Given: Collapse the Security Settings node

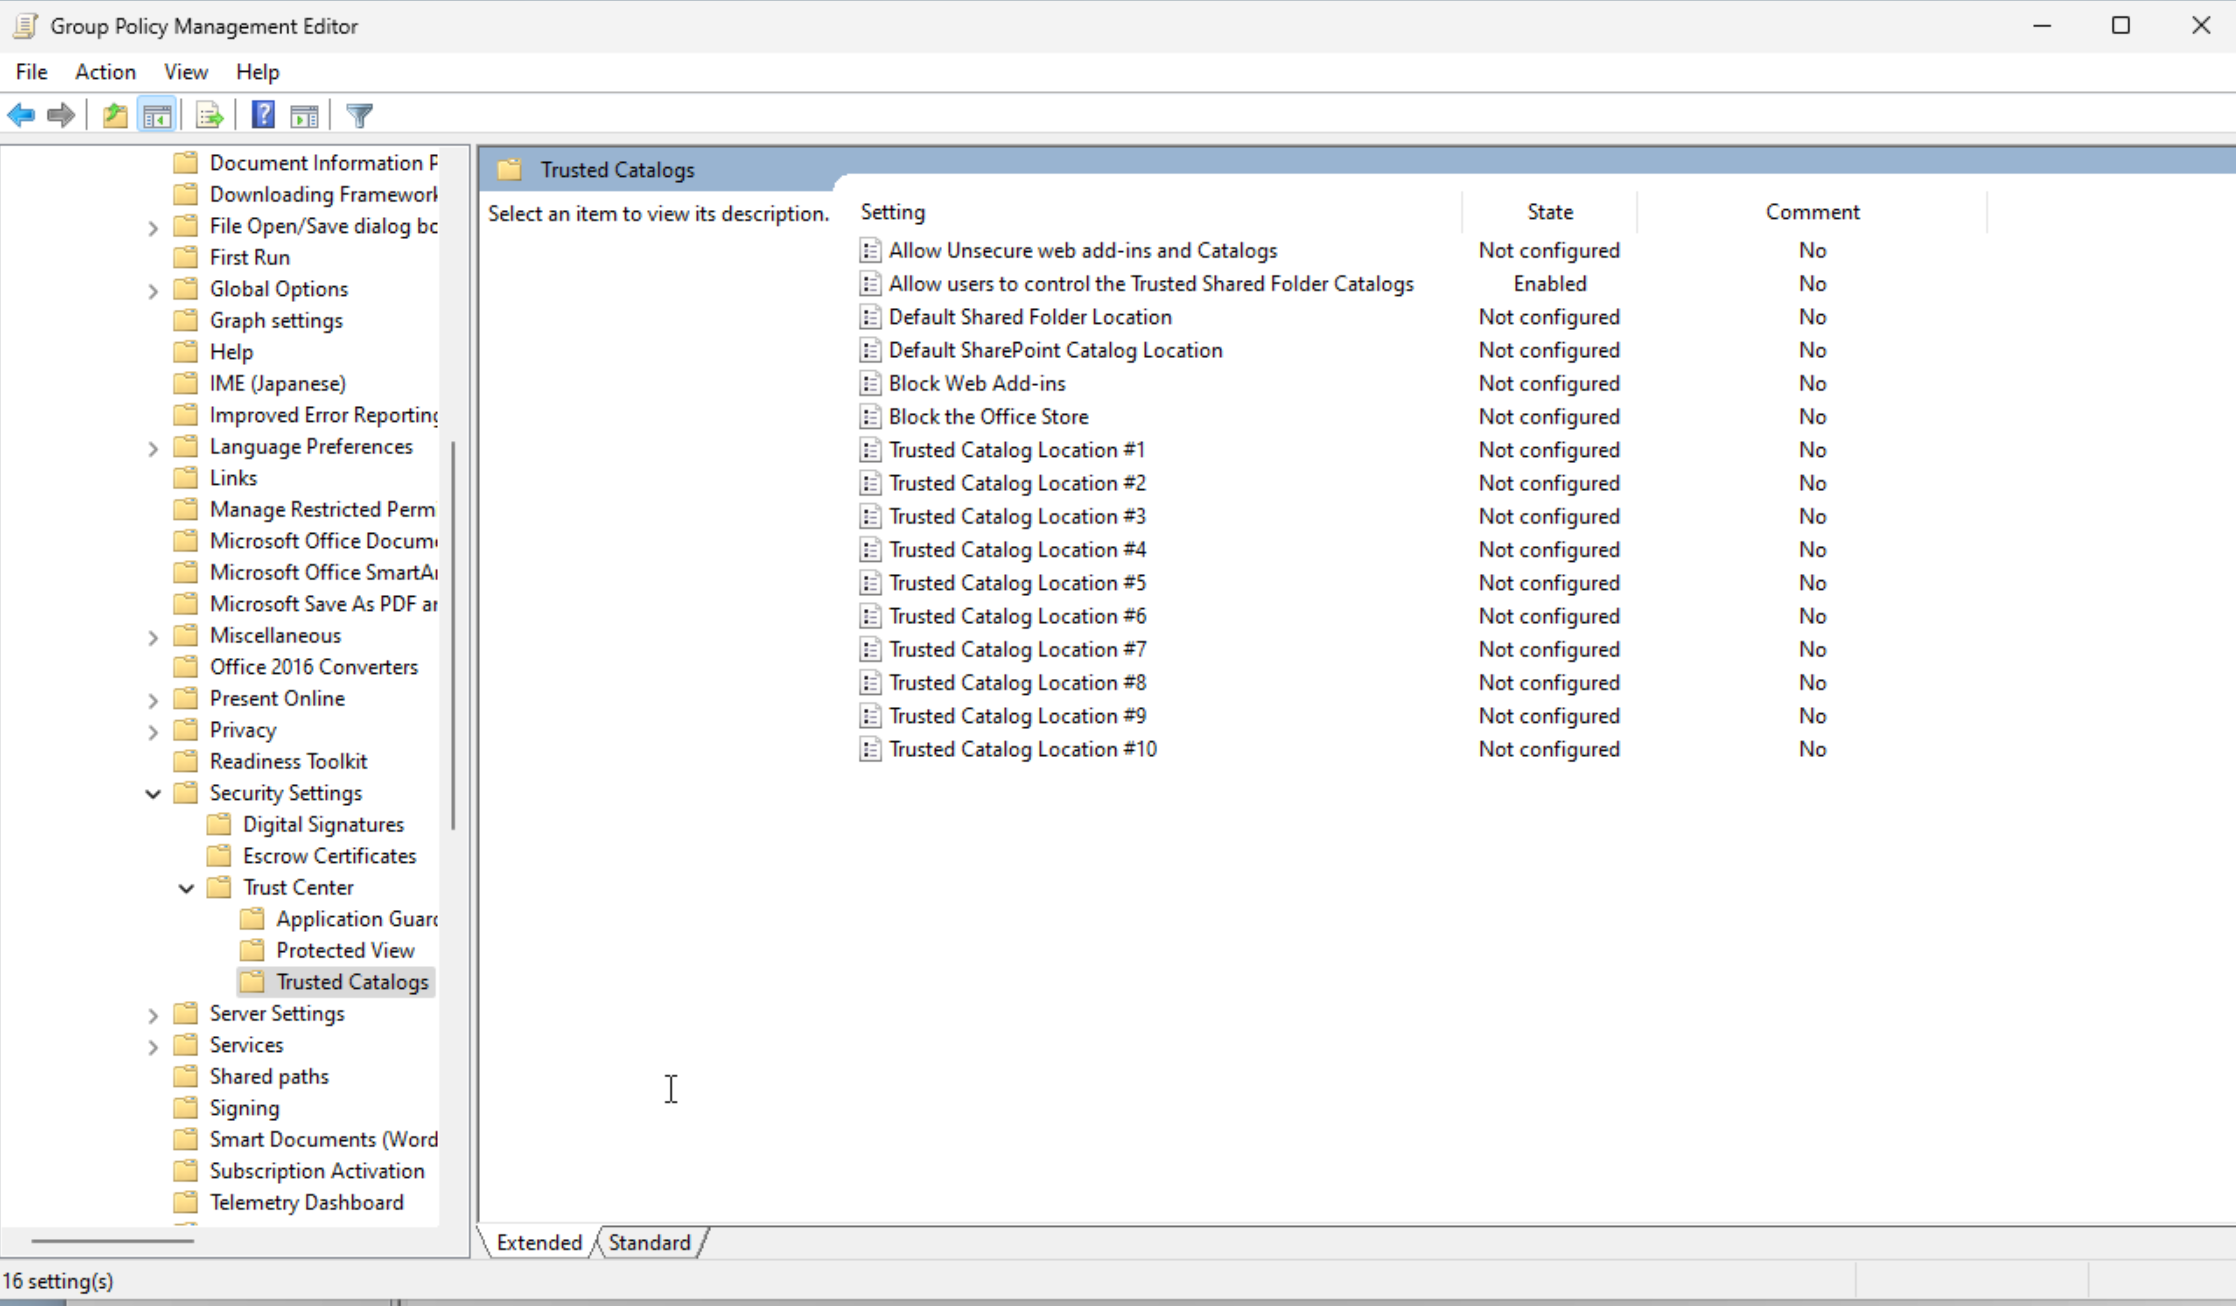Looking at the screenshot, I should tap(153, 794).
